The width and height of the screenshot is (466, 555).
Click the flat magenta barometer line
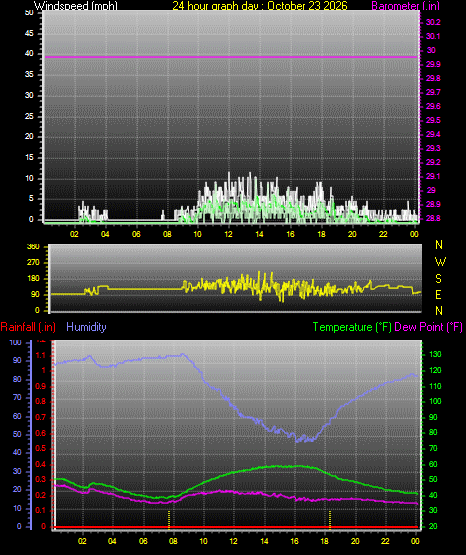click(x=232, y=57)
